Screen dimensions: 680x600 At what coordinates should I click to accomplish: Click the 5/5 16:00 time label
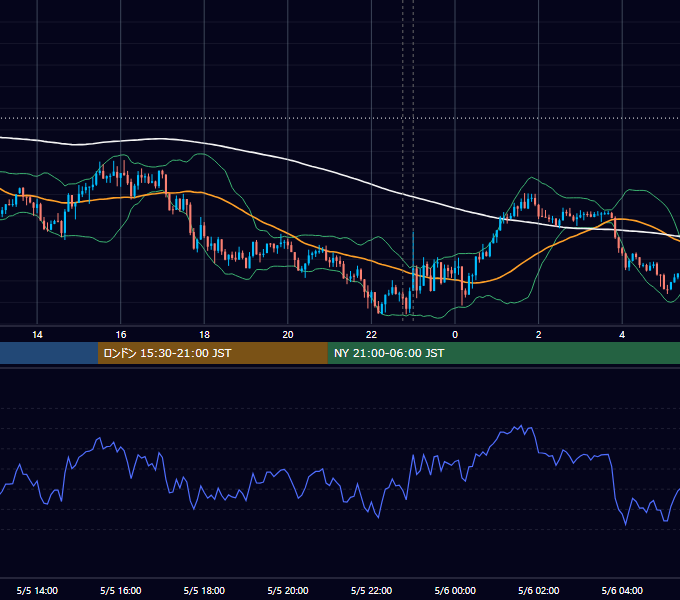121,590
